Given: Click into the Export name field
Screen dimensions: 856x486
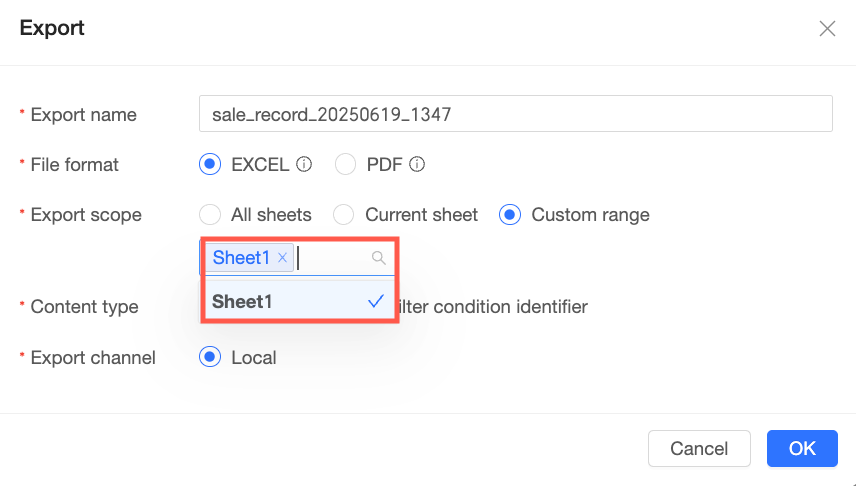Looking at the screenshot, I should pos(516,114).
